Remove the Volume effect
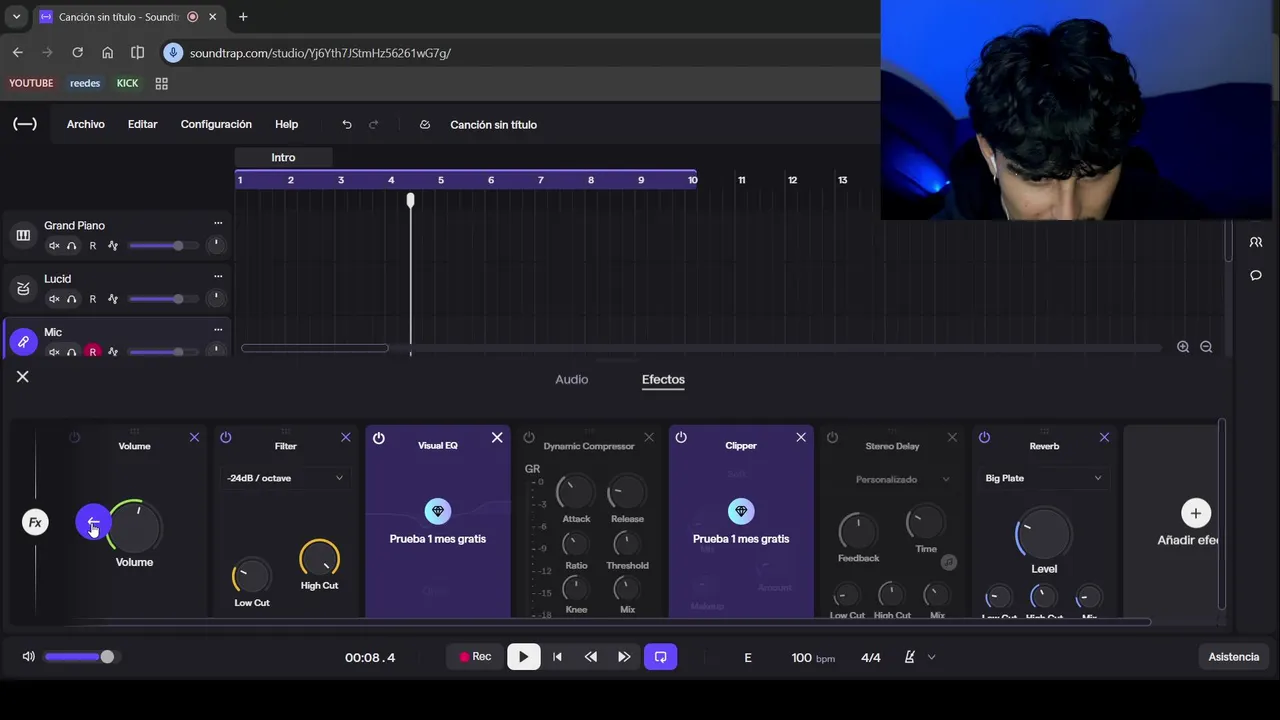Image resolution: width=1280 pixels, height=720 pixels. pos(194,437)
